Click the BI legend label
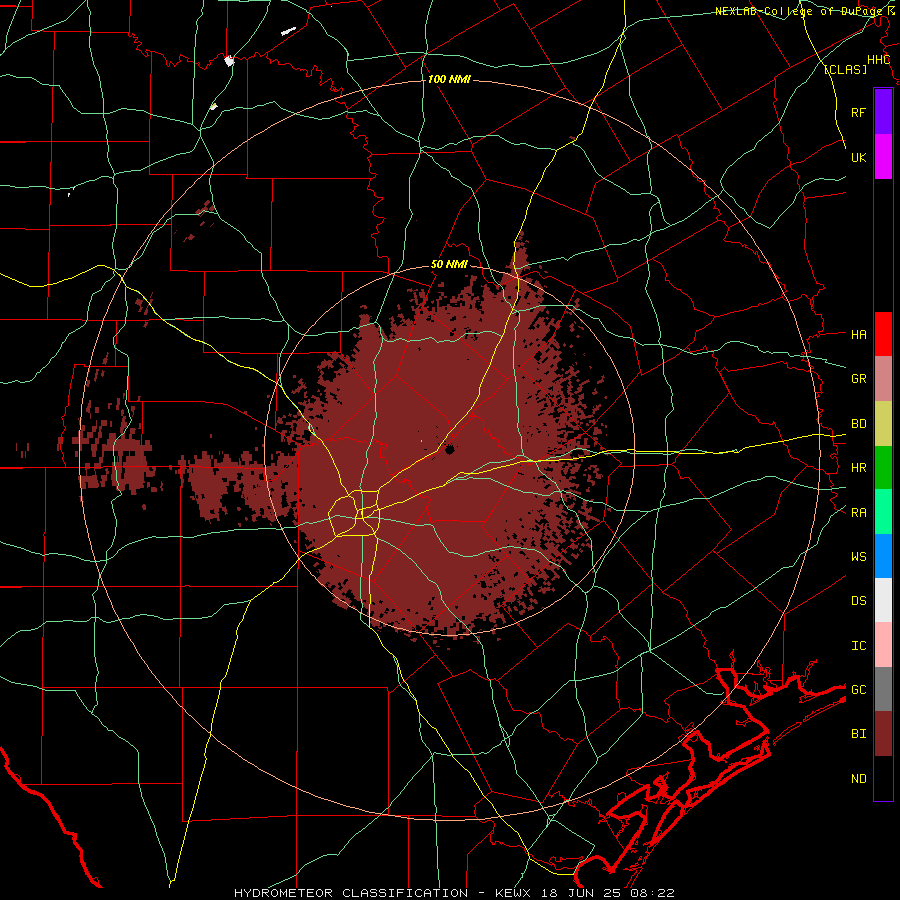 coord(858,734)
